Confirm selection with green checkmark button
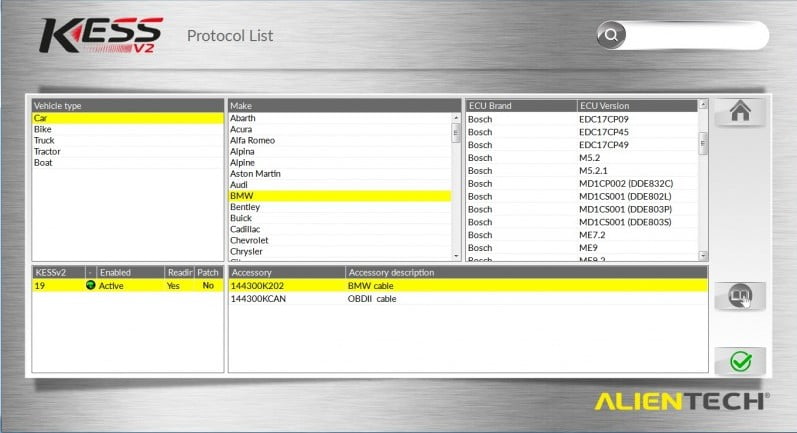The width and height of the screenshot is (797, 433). click(x=740, y=362)
